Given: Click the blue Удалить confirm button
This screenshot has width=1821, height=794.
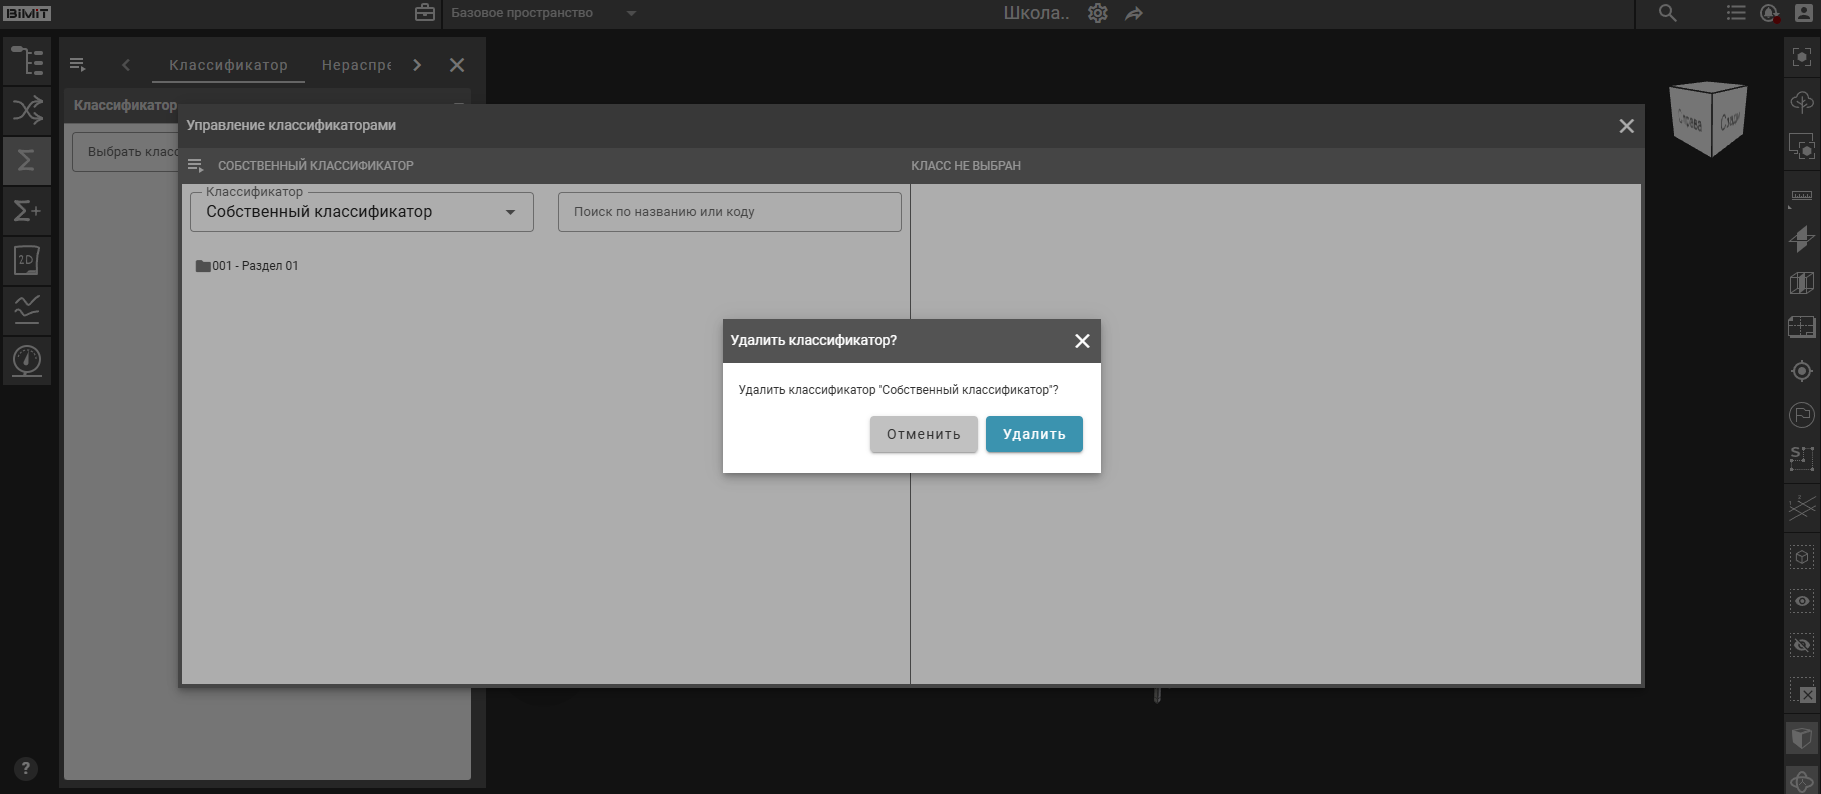Looking at the screenshot, I should tap(1033, 434).
